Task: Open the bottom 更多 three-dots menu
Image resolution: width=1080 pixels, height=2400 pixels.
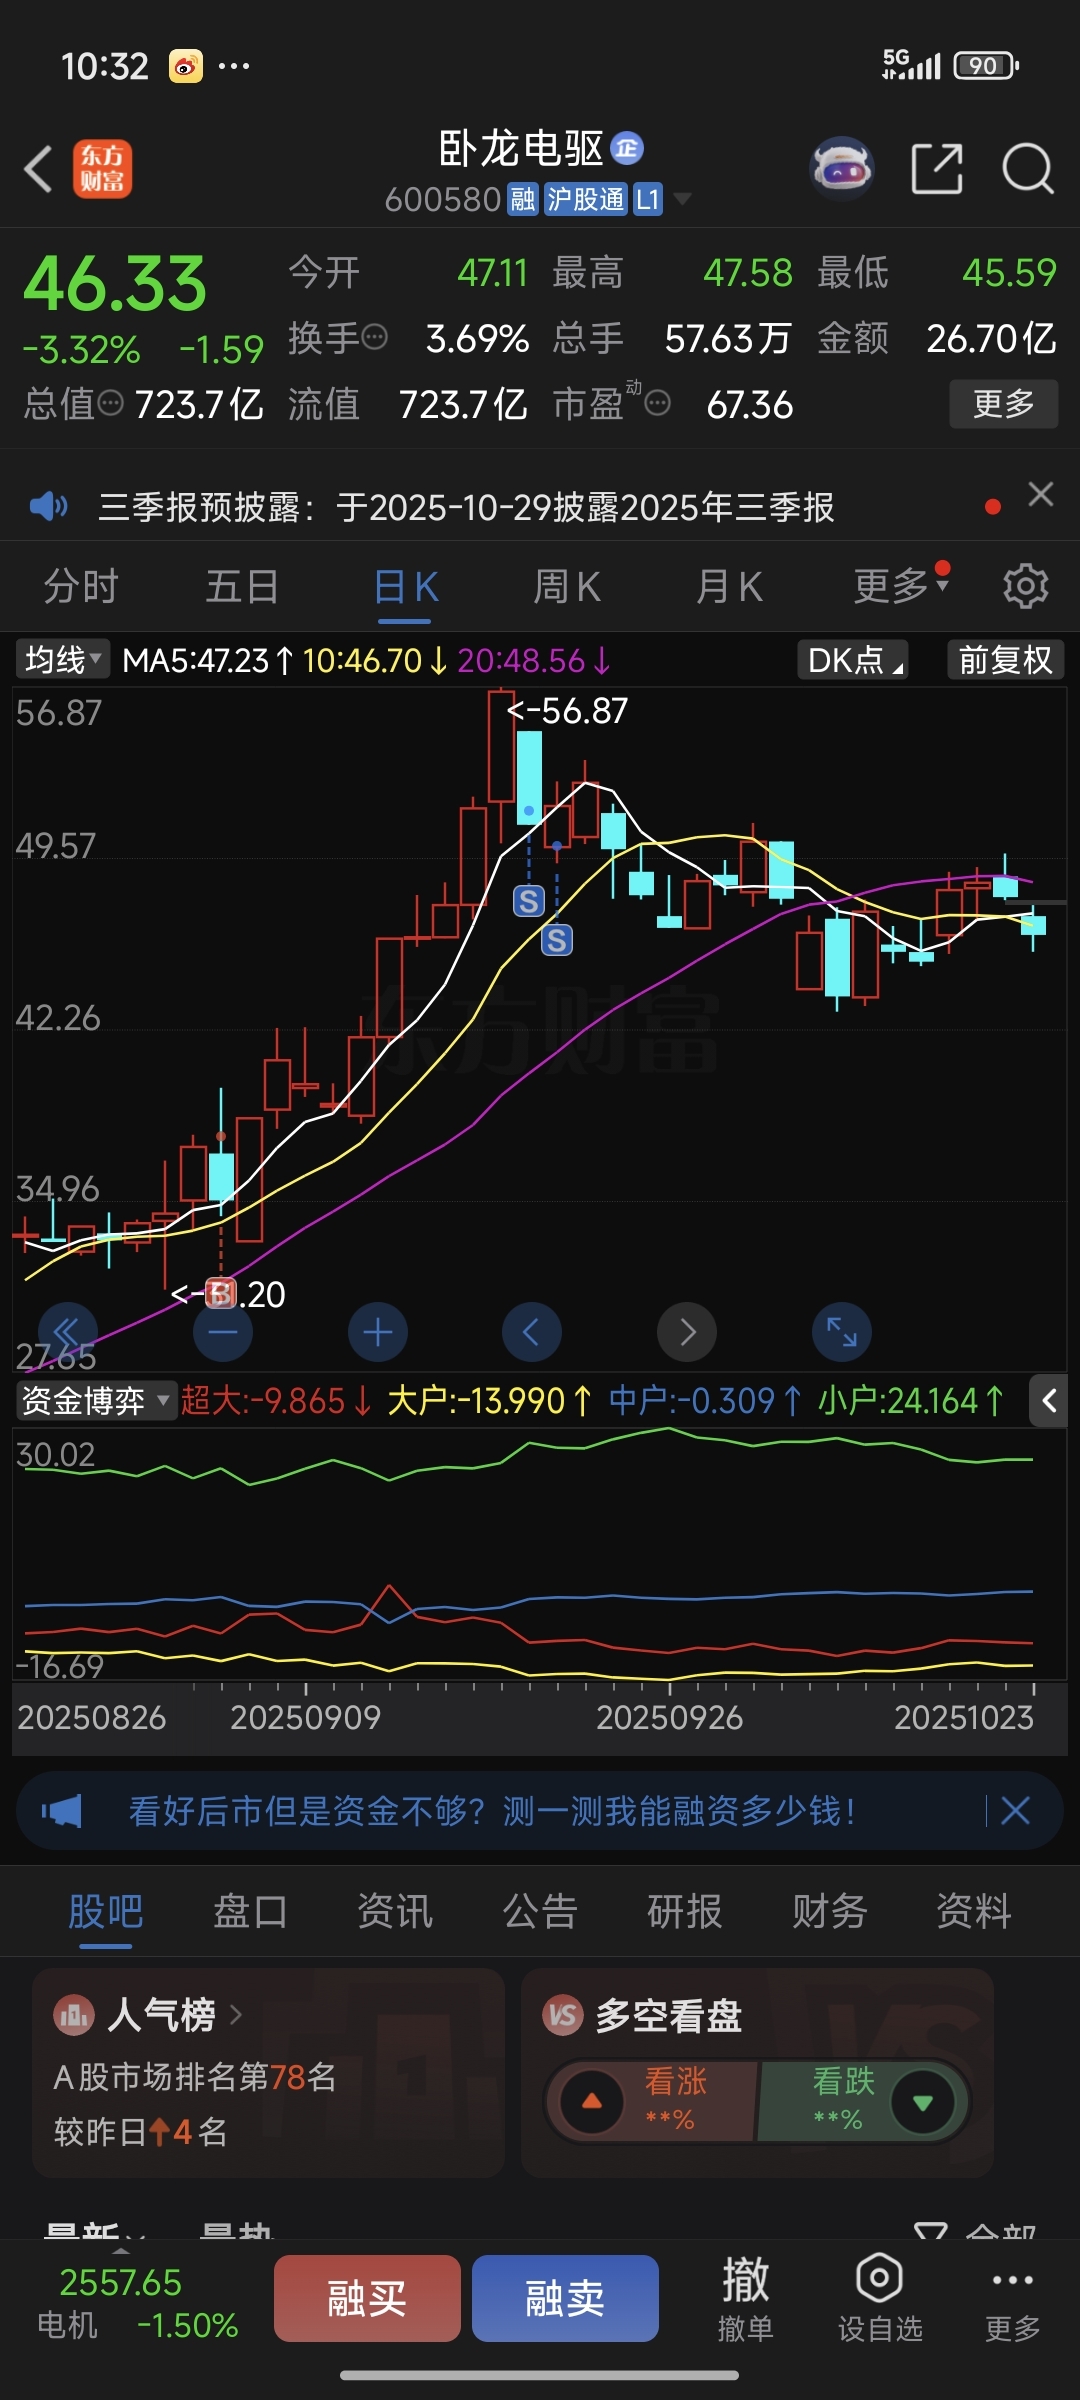Action: point(1013,2298)
